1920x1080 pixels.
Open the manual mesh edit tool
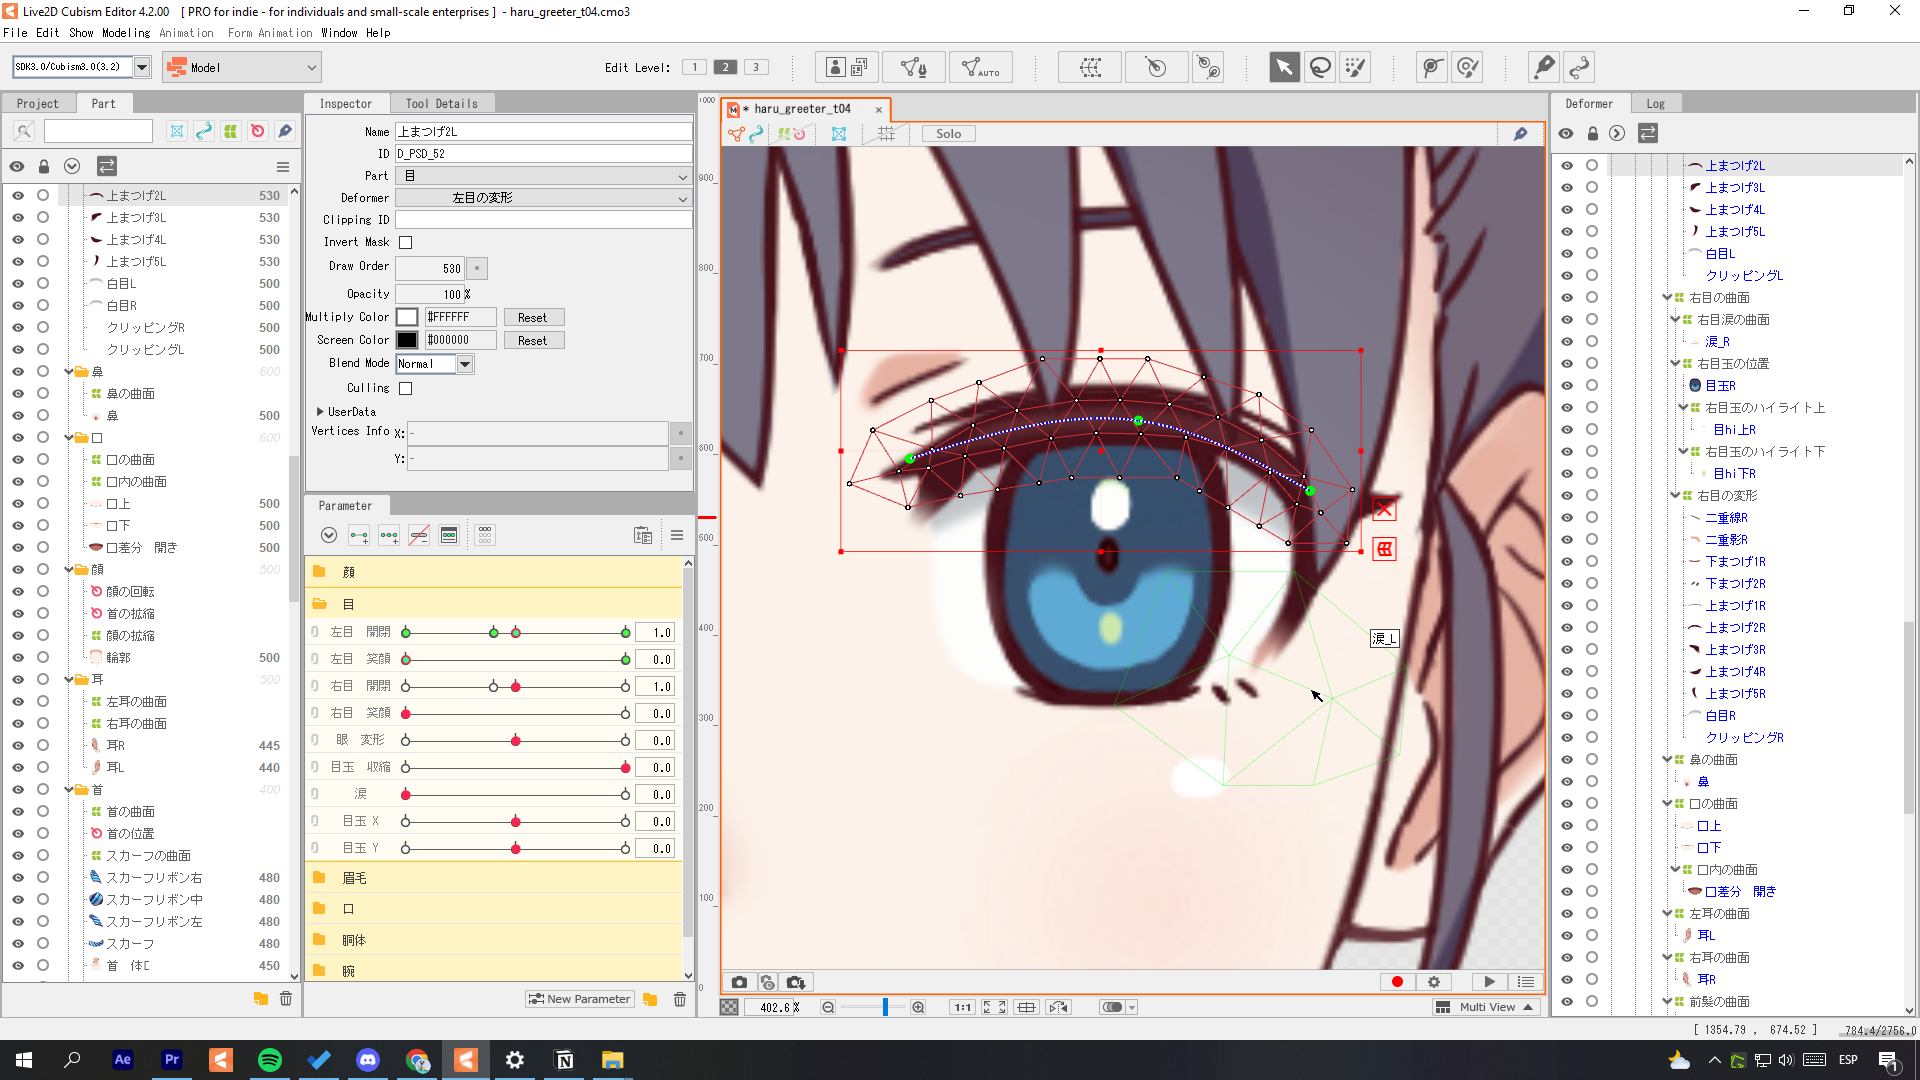(x=914, y=67)
